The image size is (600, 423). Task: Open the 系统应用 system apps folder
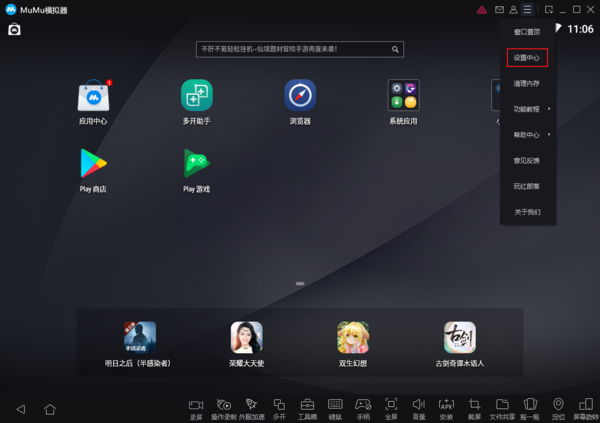pyautogui.click(x=403, y=98)
